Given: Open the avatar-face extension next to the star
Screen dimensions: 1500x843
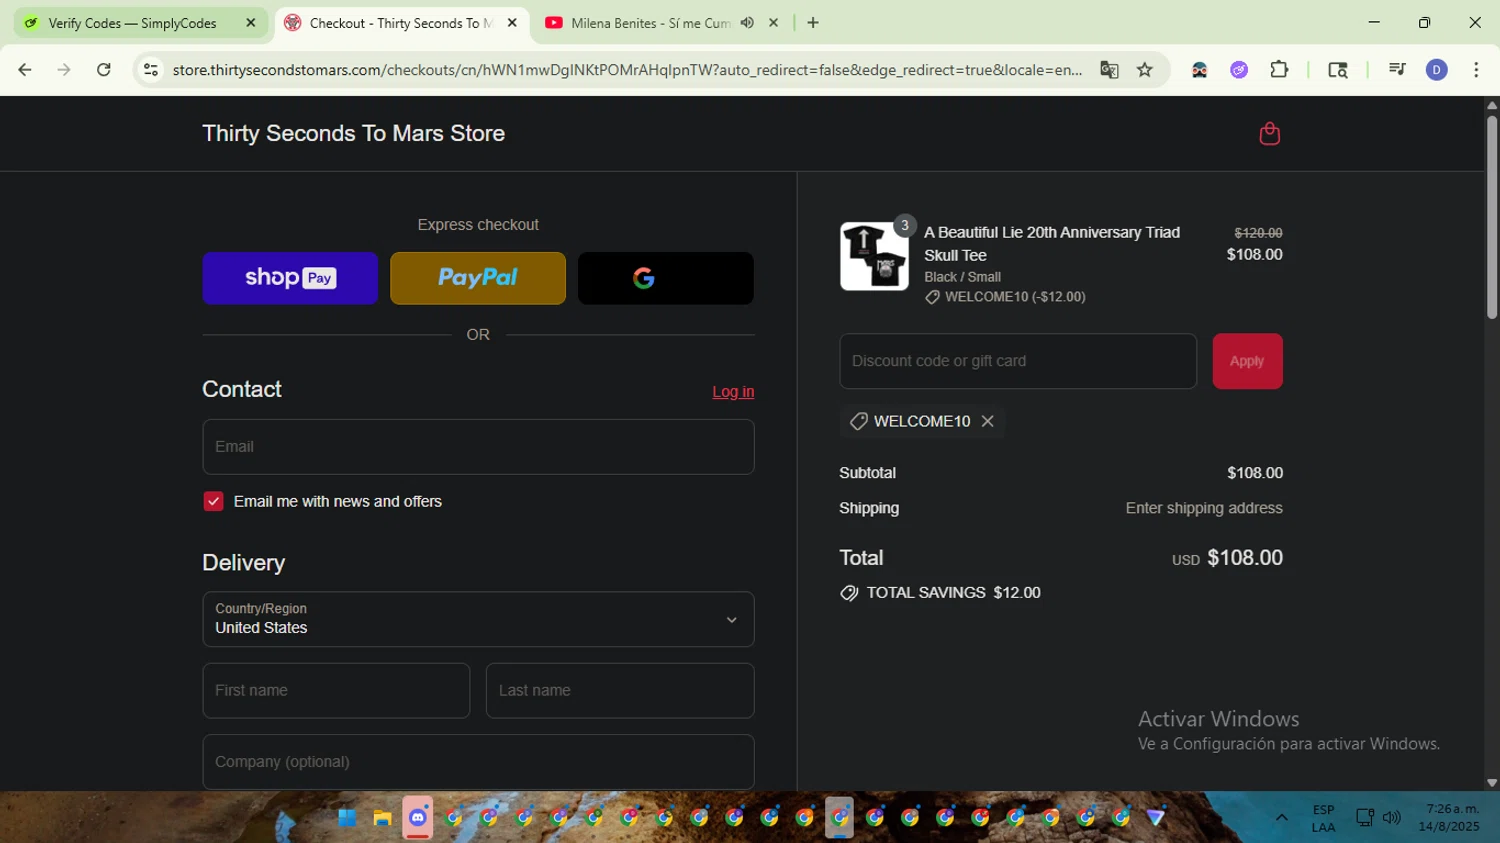Looking at the screenshot, I should 1199,70.
